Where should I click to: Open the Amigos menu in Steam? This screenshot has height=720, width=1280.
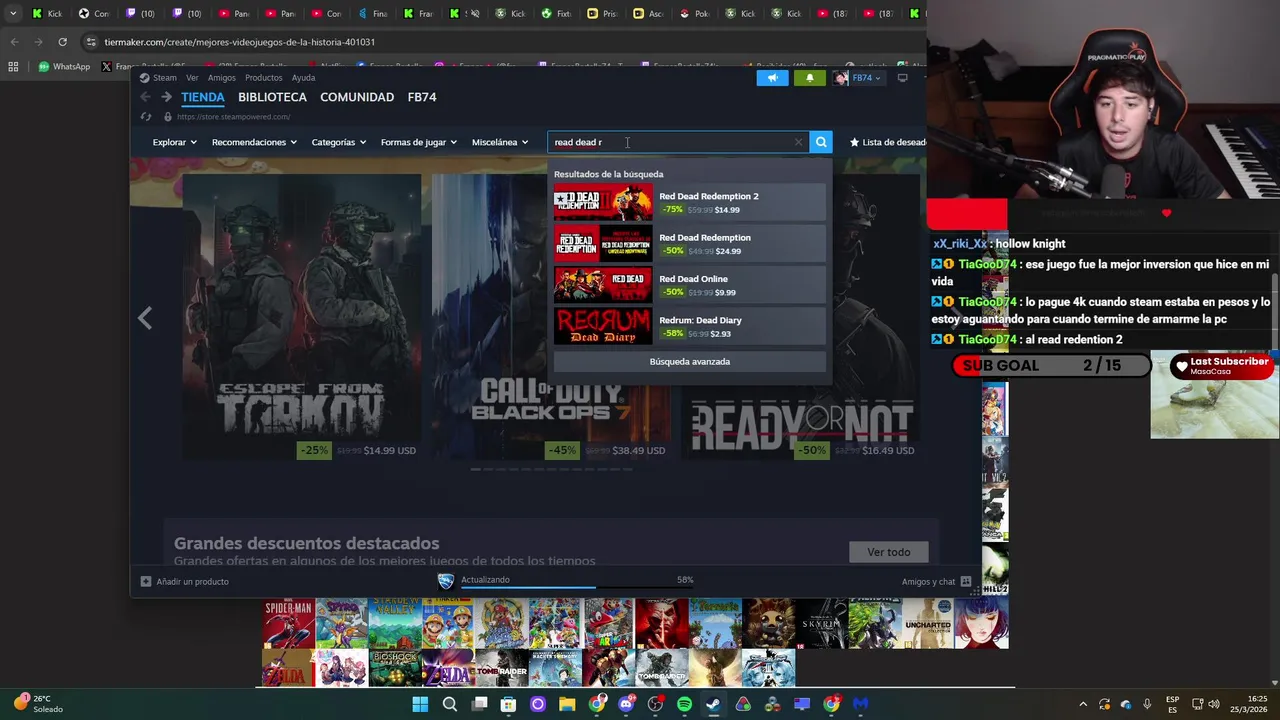(222, 78)
